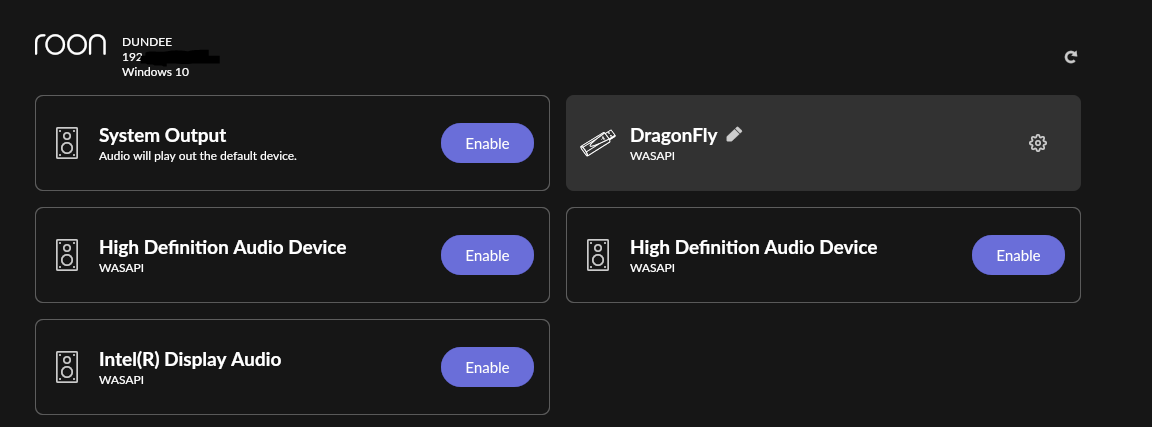Click the roon logo

pyautogui.click(x=71, y=45)
